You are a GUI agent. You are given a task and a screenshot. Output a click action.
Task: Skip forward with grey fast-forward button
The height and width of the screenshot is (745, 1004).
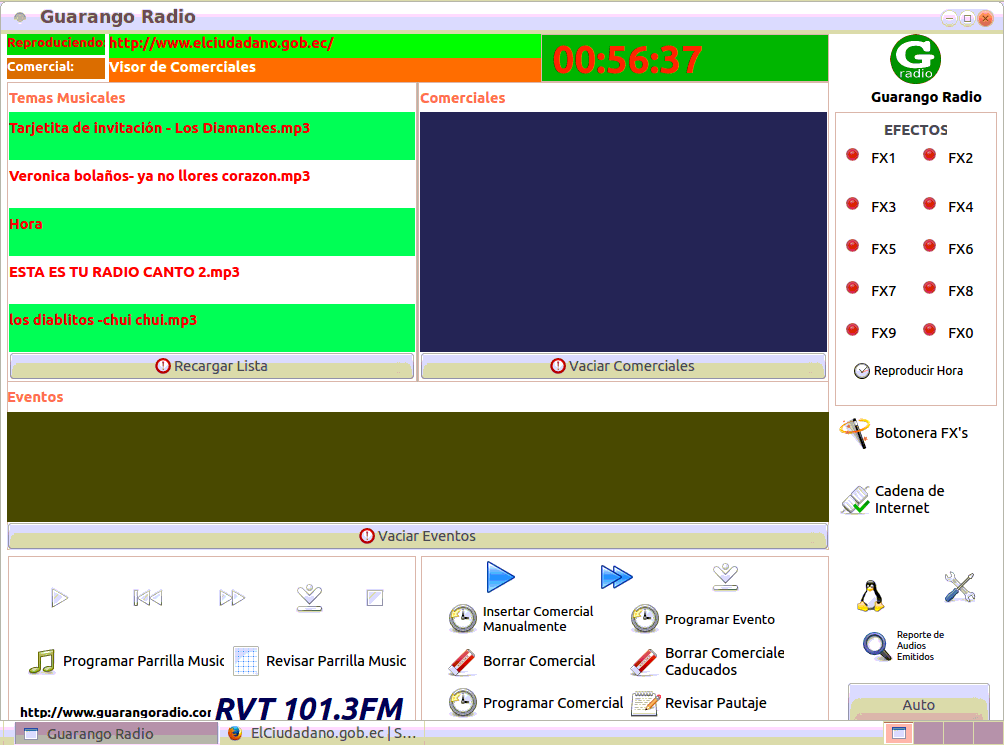[x=232, y=598]
